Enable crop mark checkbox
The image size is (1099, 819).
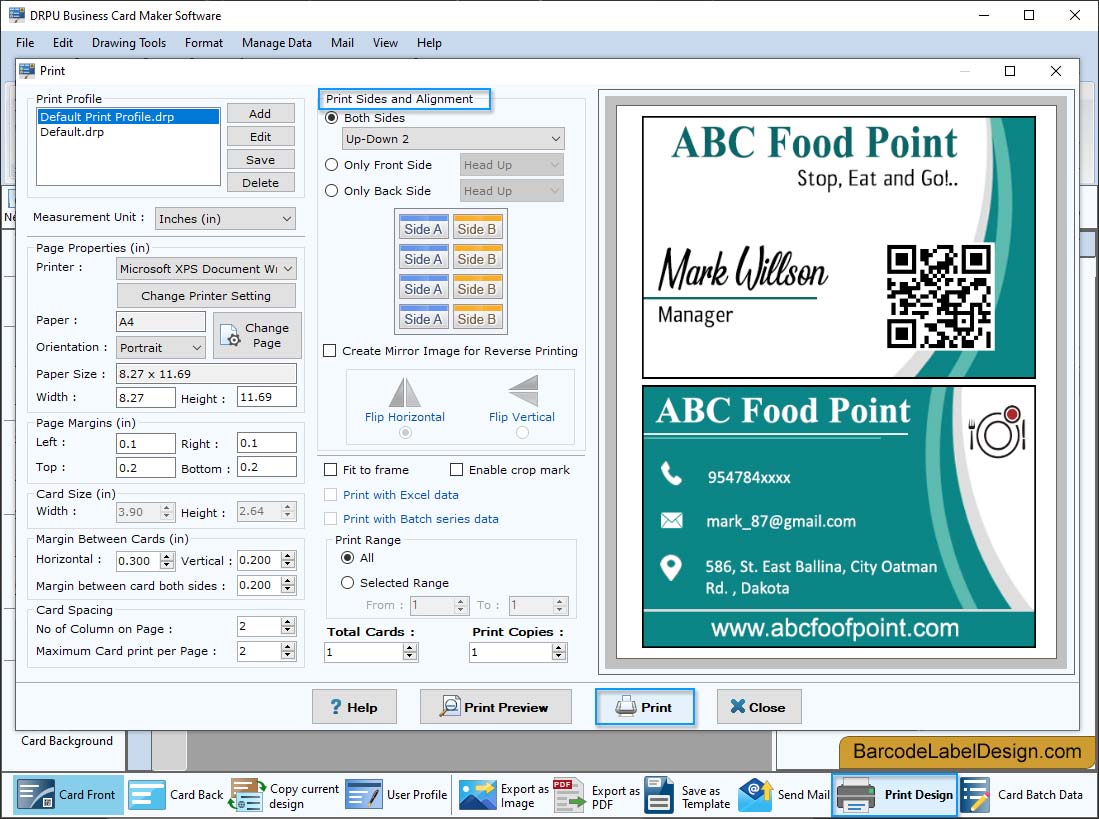456,469
